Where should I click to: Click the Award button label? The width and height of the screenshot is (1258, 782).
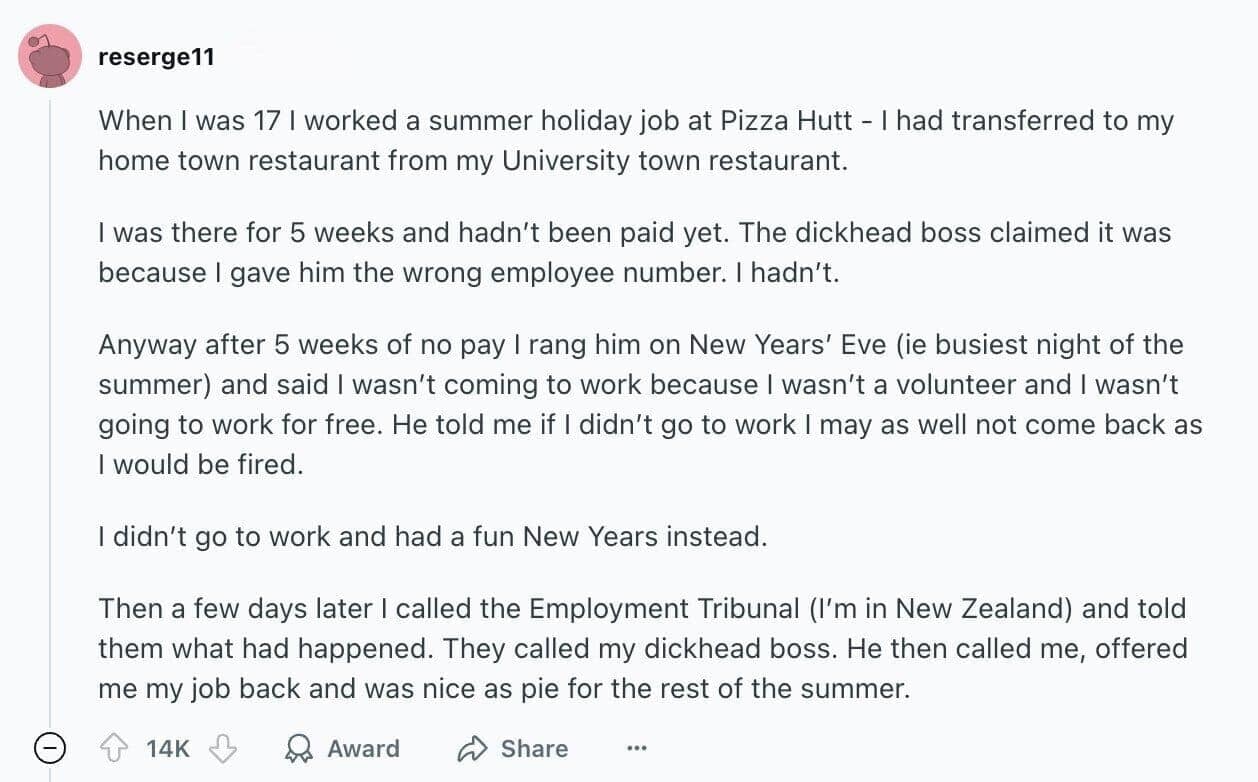coord(363,749)
